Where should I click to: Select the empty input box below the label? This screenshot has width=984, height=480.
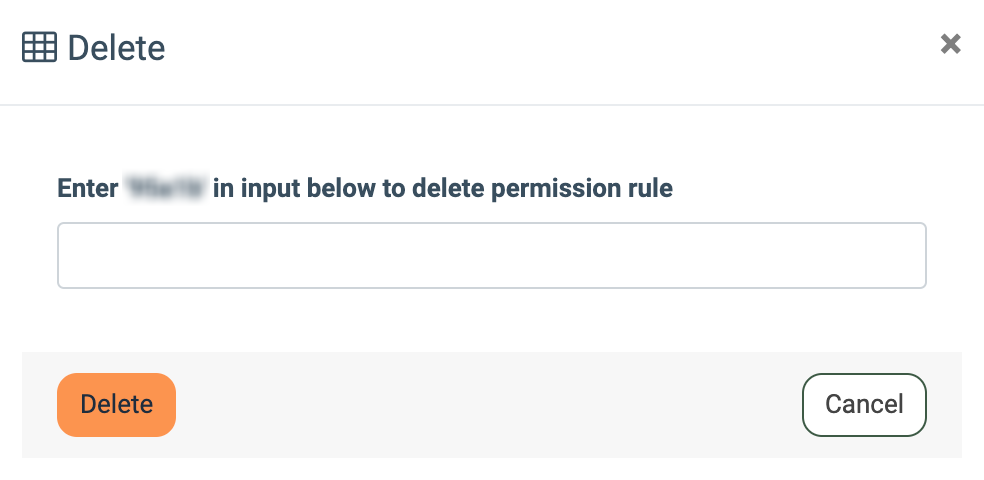tap(491, 256)
